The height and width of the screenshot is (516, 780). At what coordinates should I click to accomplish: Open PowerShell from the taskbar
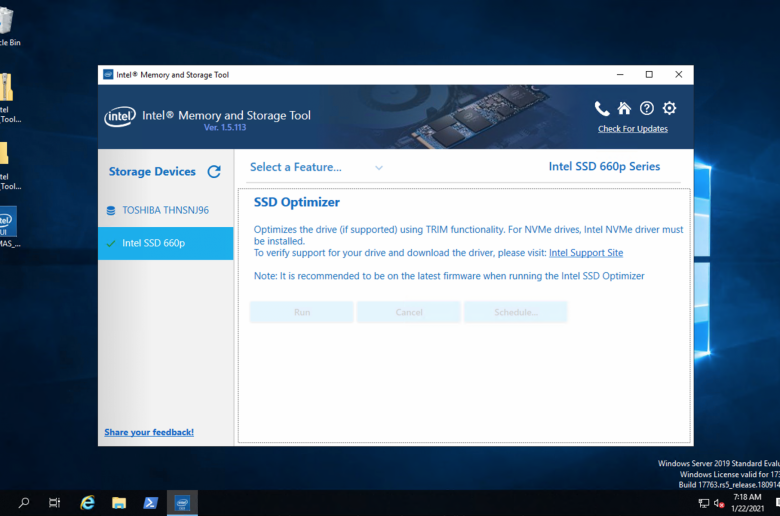click(150, 503)
